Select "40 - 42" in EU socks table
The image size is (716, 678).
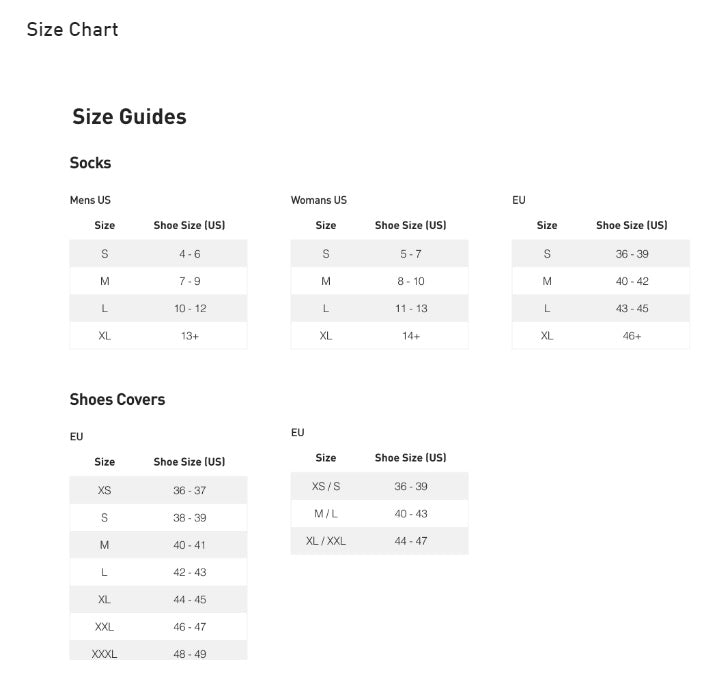point(632,282)
